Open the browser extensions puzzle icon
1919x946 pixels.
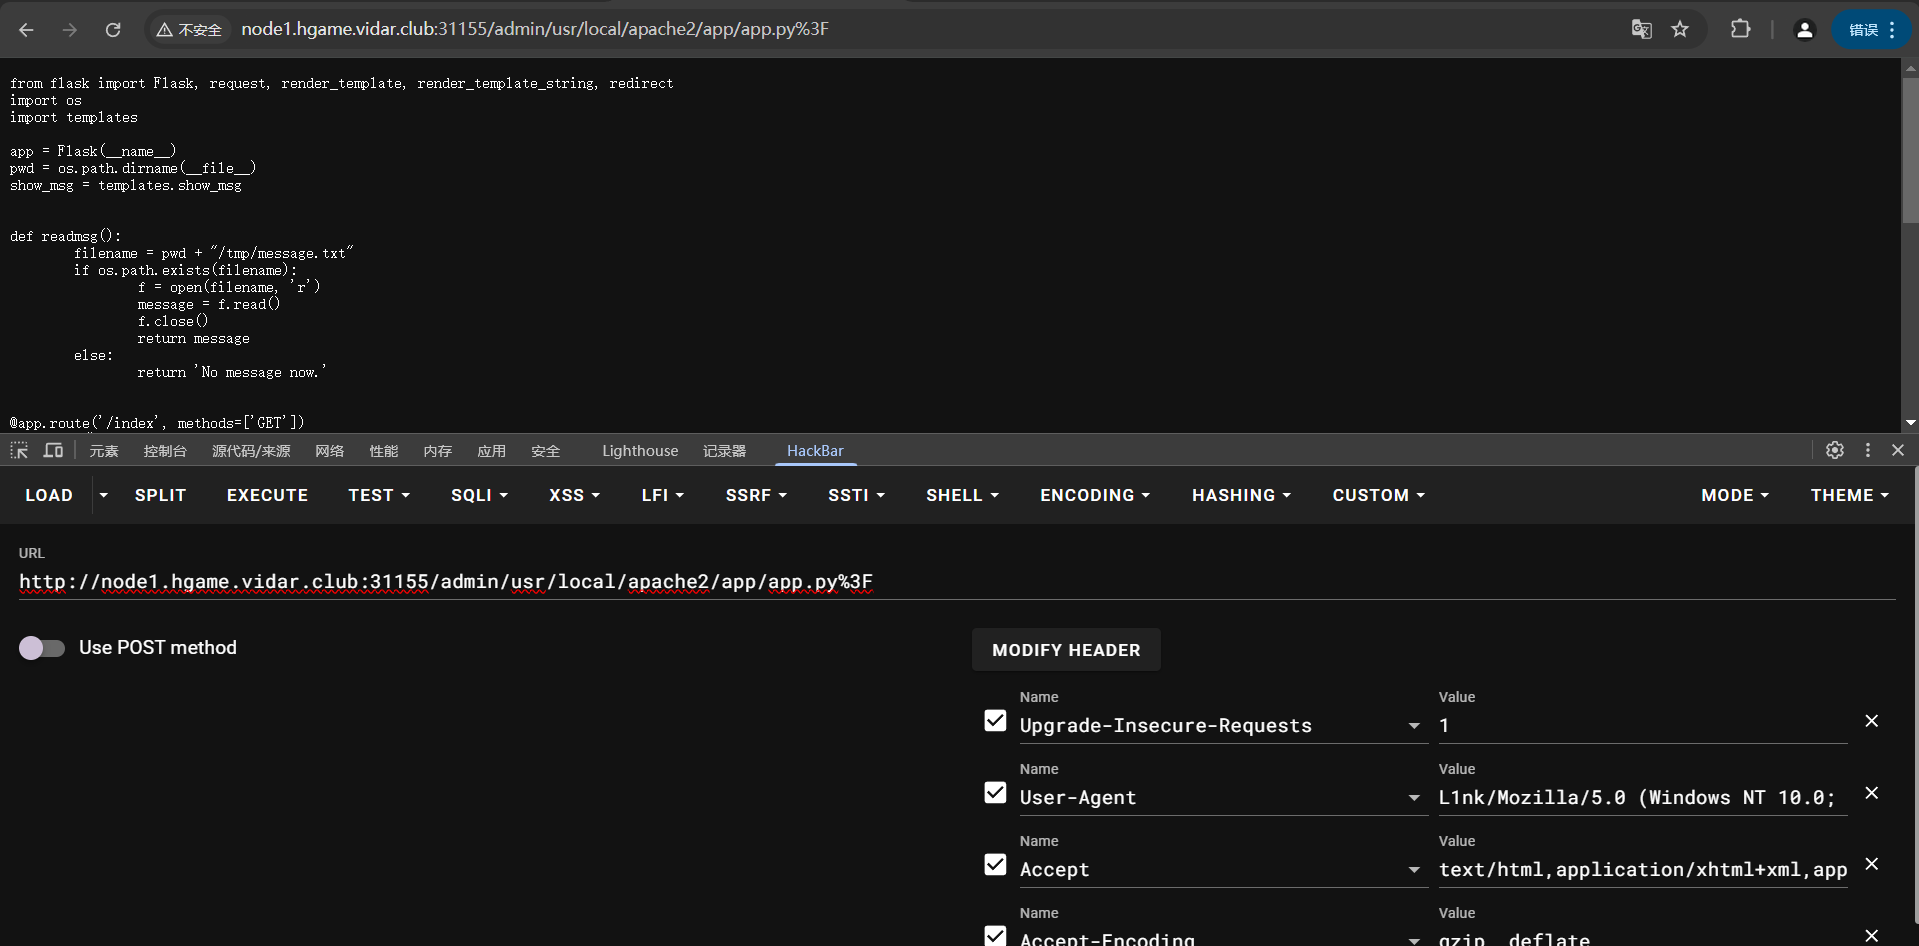1740,30
